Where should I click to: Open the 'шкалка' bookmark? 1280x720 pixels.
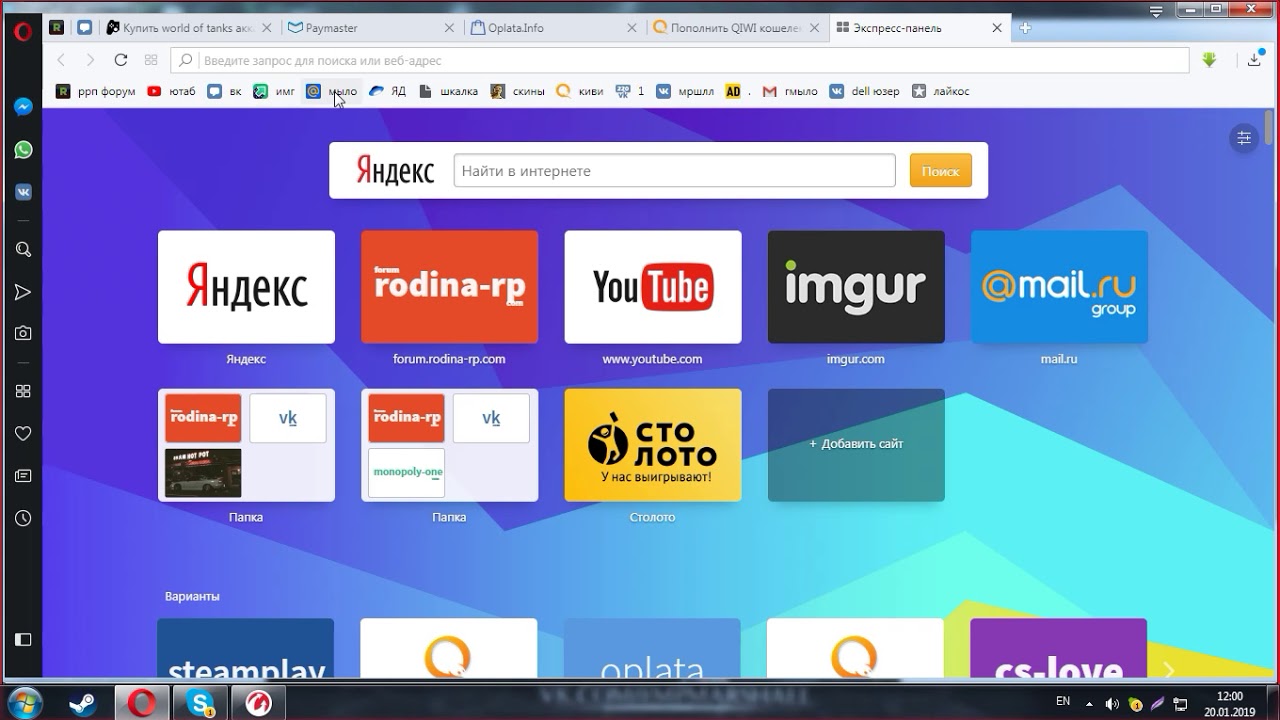tap(448, 91)
